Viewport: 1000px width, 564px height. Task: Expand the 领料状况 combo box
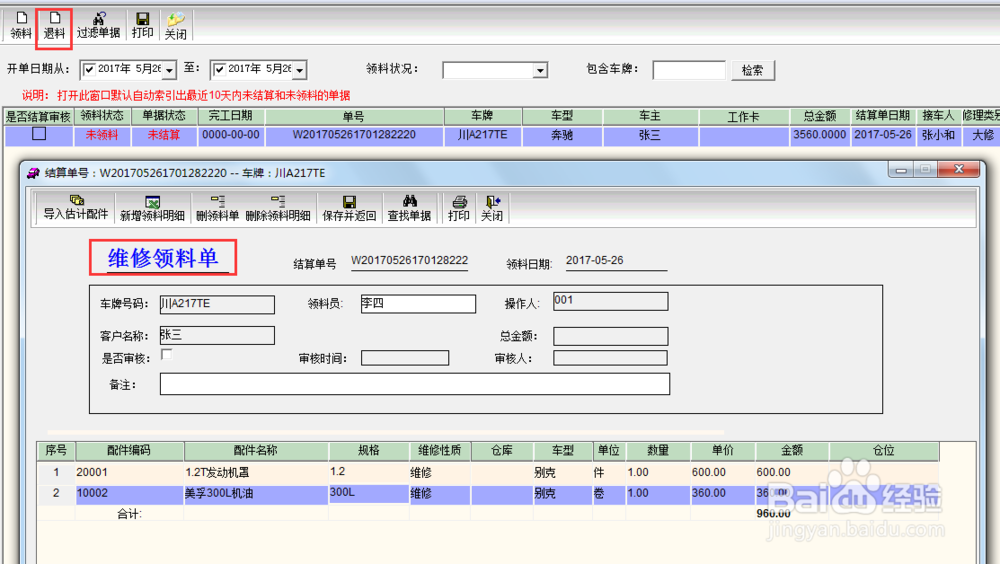[540, 70]
